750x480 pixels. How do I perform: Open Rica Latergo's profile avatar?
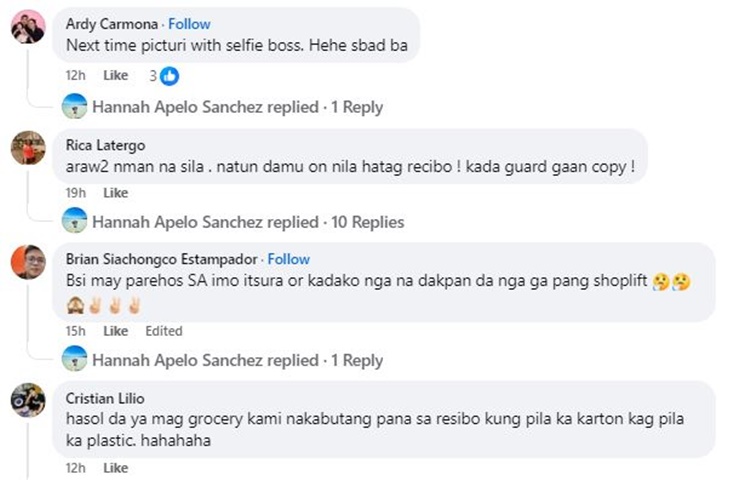click(x=27, y=147)
